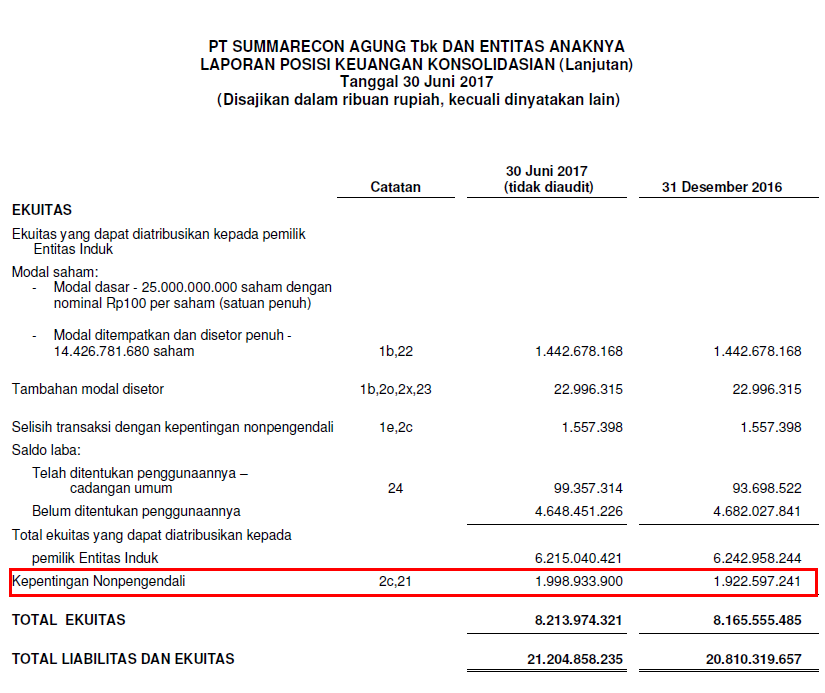Click note reference '1e,2c'
The width and height of the screenshot is (825, 693).
395,427
